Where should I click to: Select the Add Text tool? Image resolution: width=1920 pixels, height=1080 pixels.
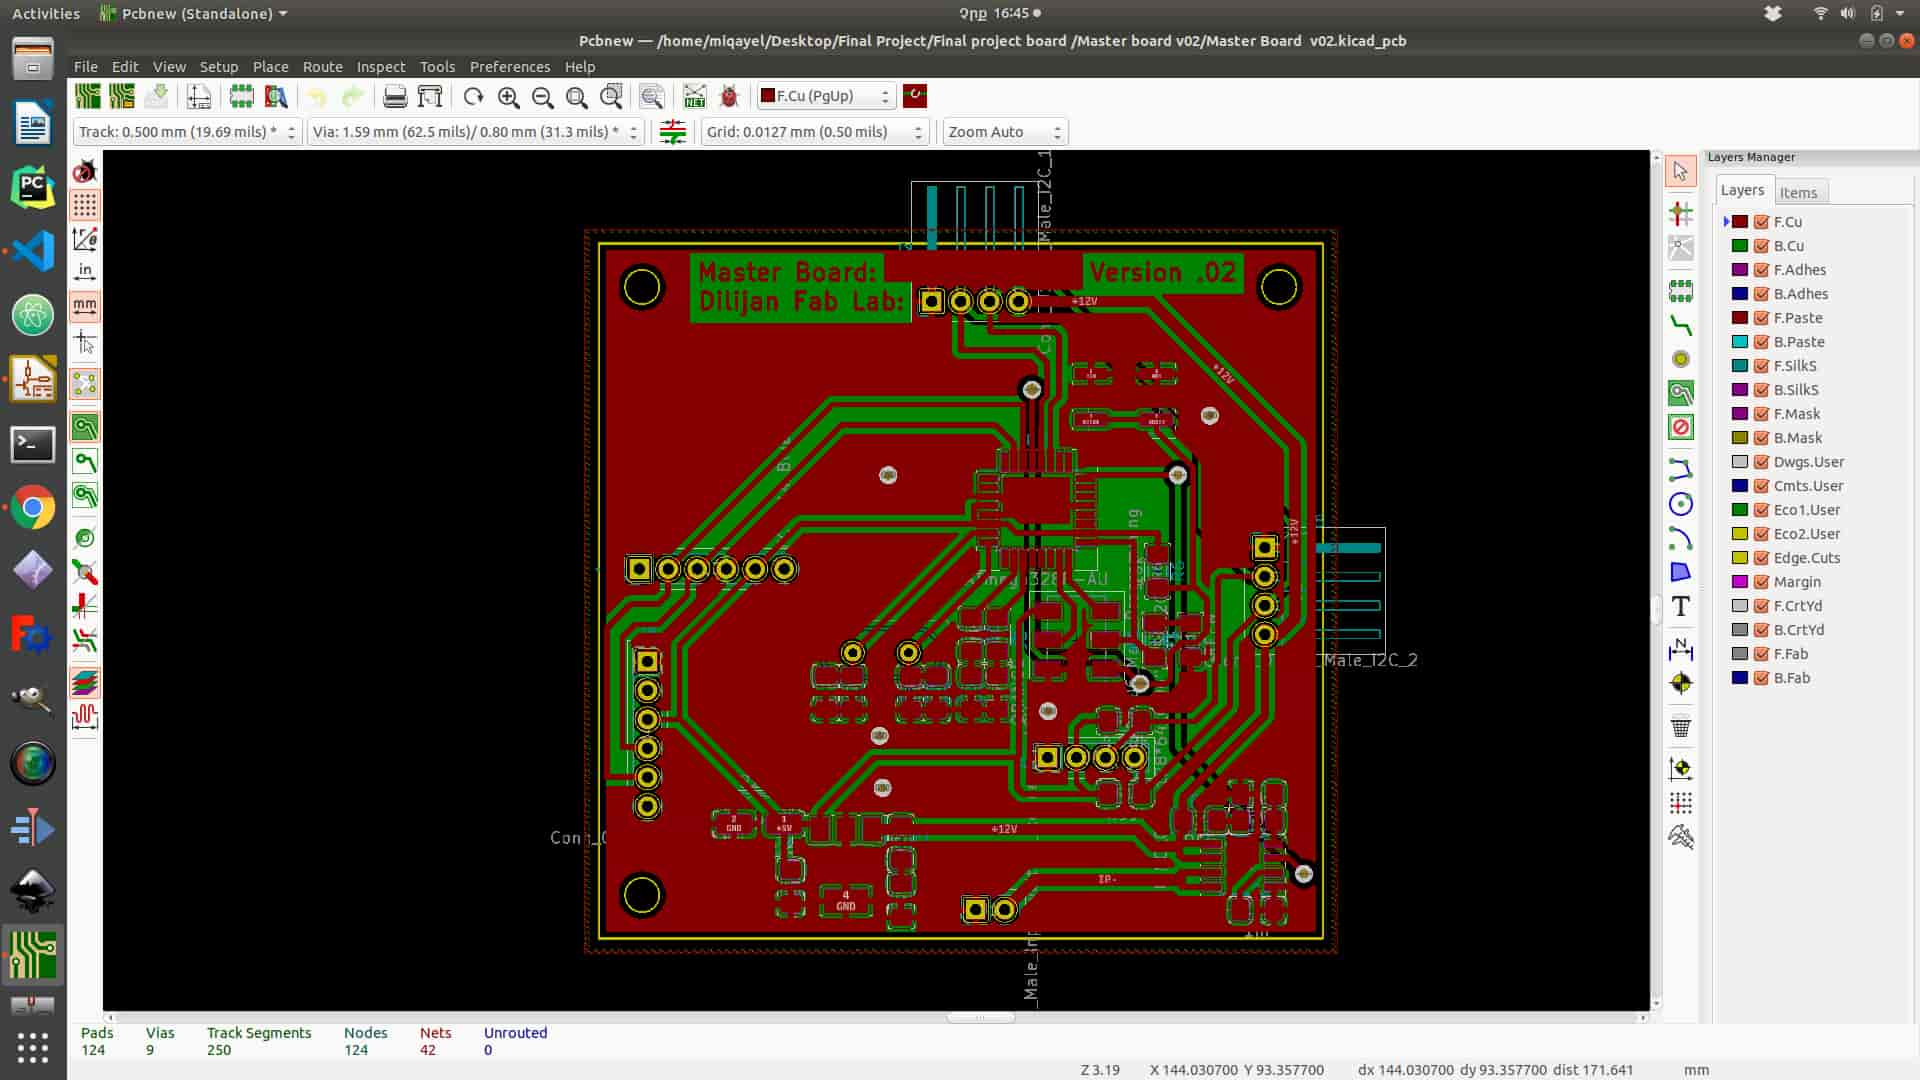(1680, 607)
